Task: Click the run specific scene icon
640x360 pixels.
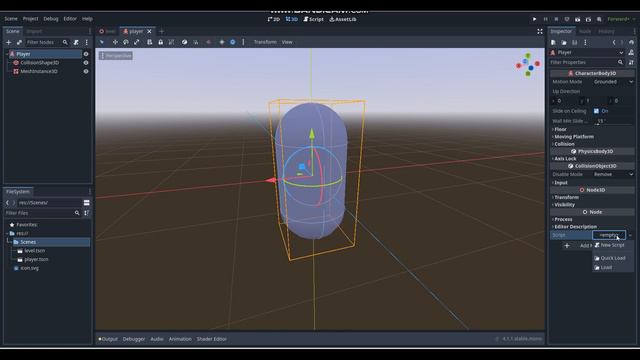Action: (588, 19)
